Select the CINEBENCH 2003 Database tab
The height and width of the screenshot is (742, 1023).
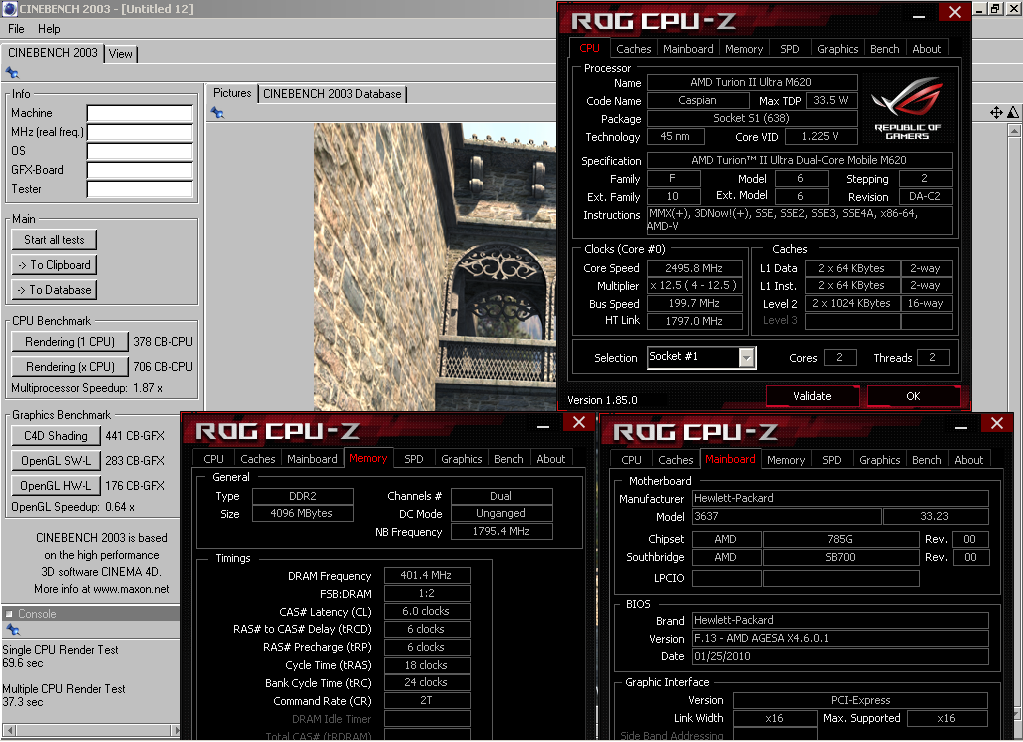332,94
